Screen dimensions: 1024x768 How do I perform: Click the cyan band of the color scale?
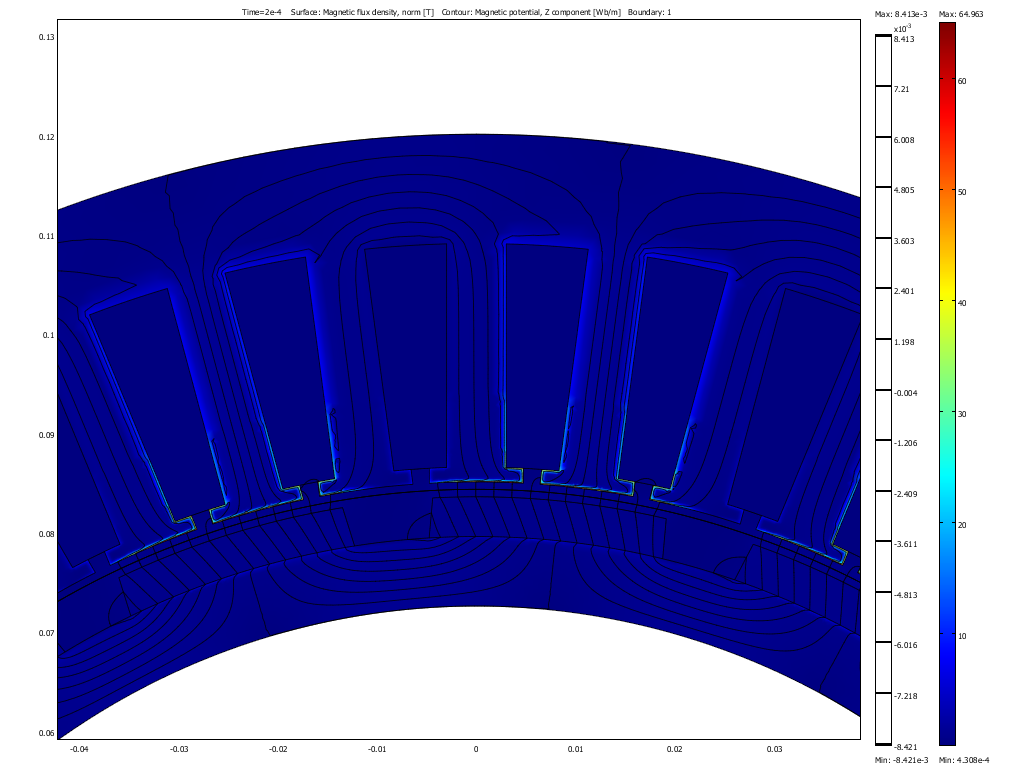(947, 500)
